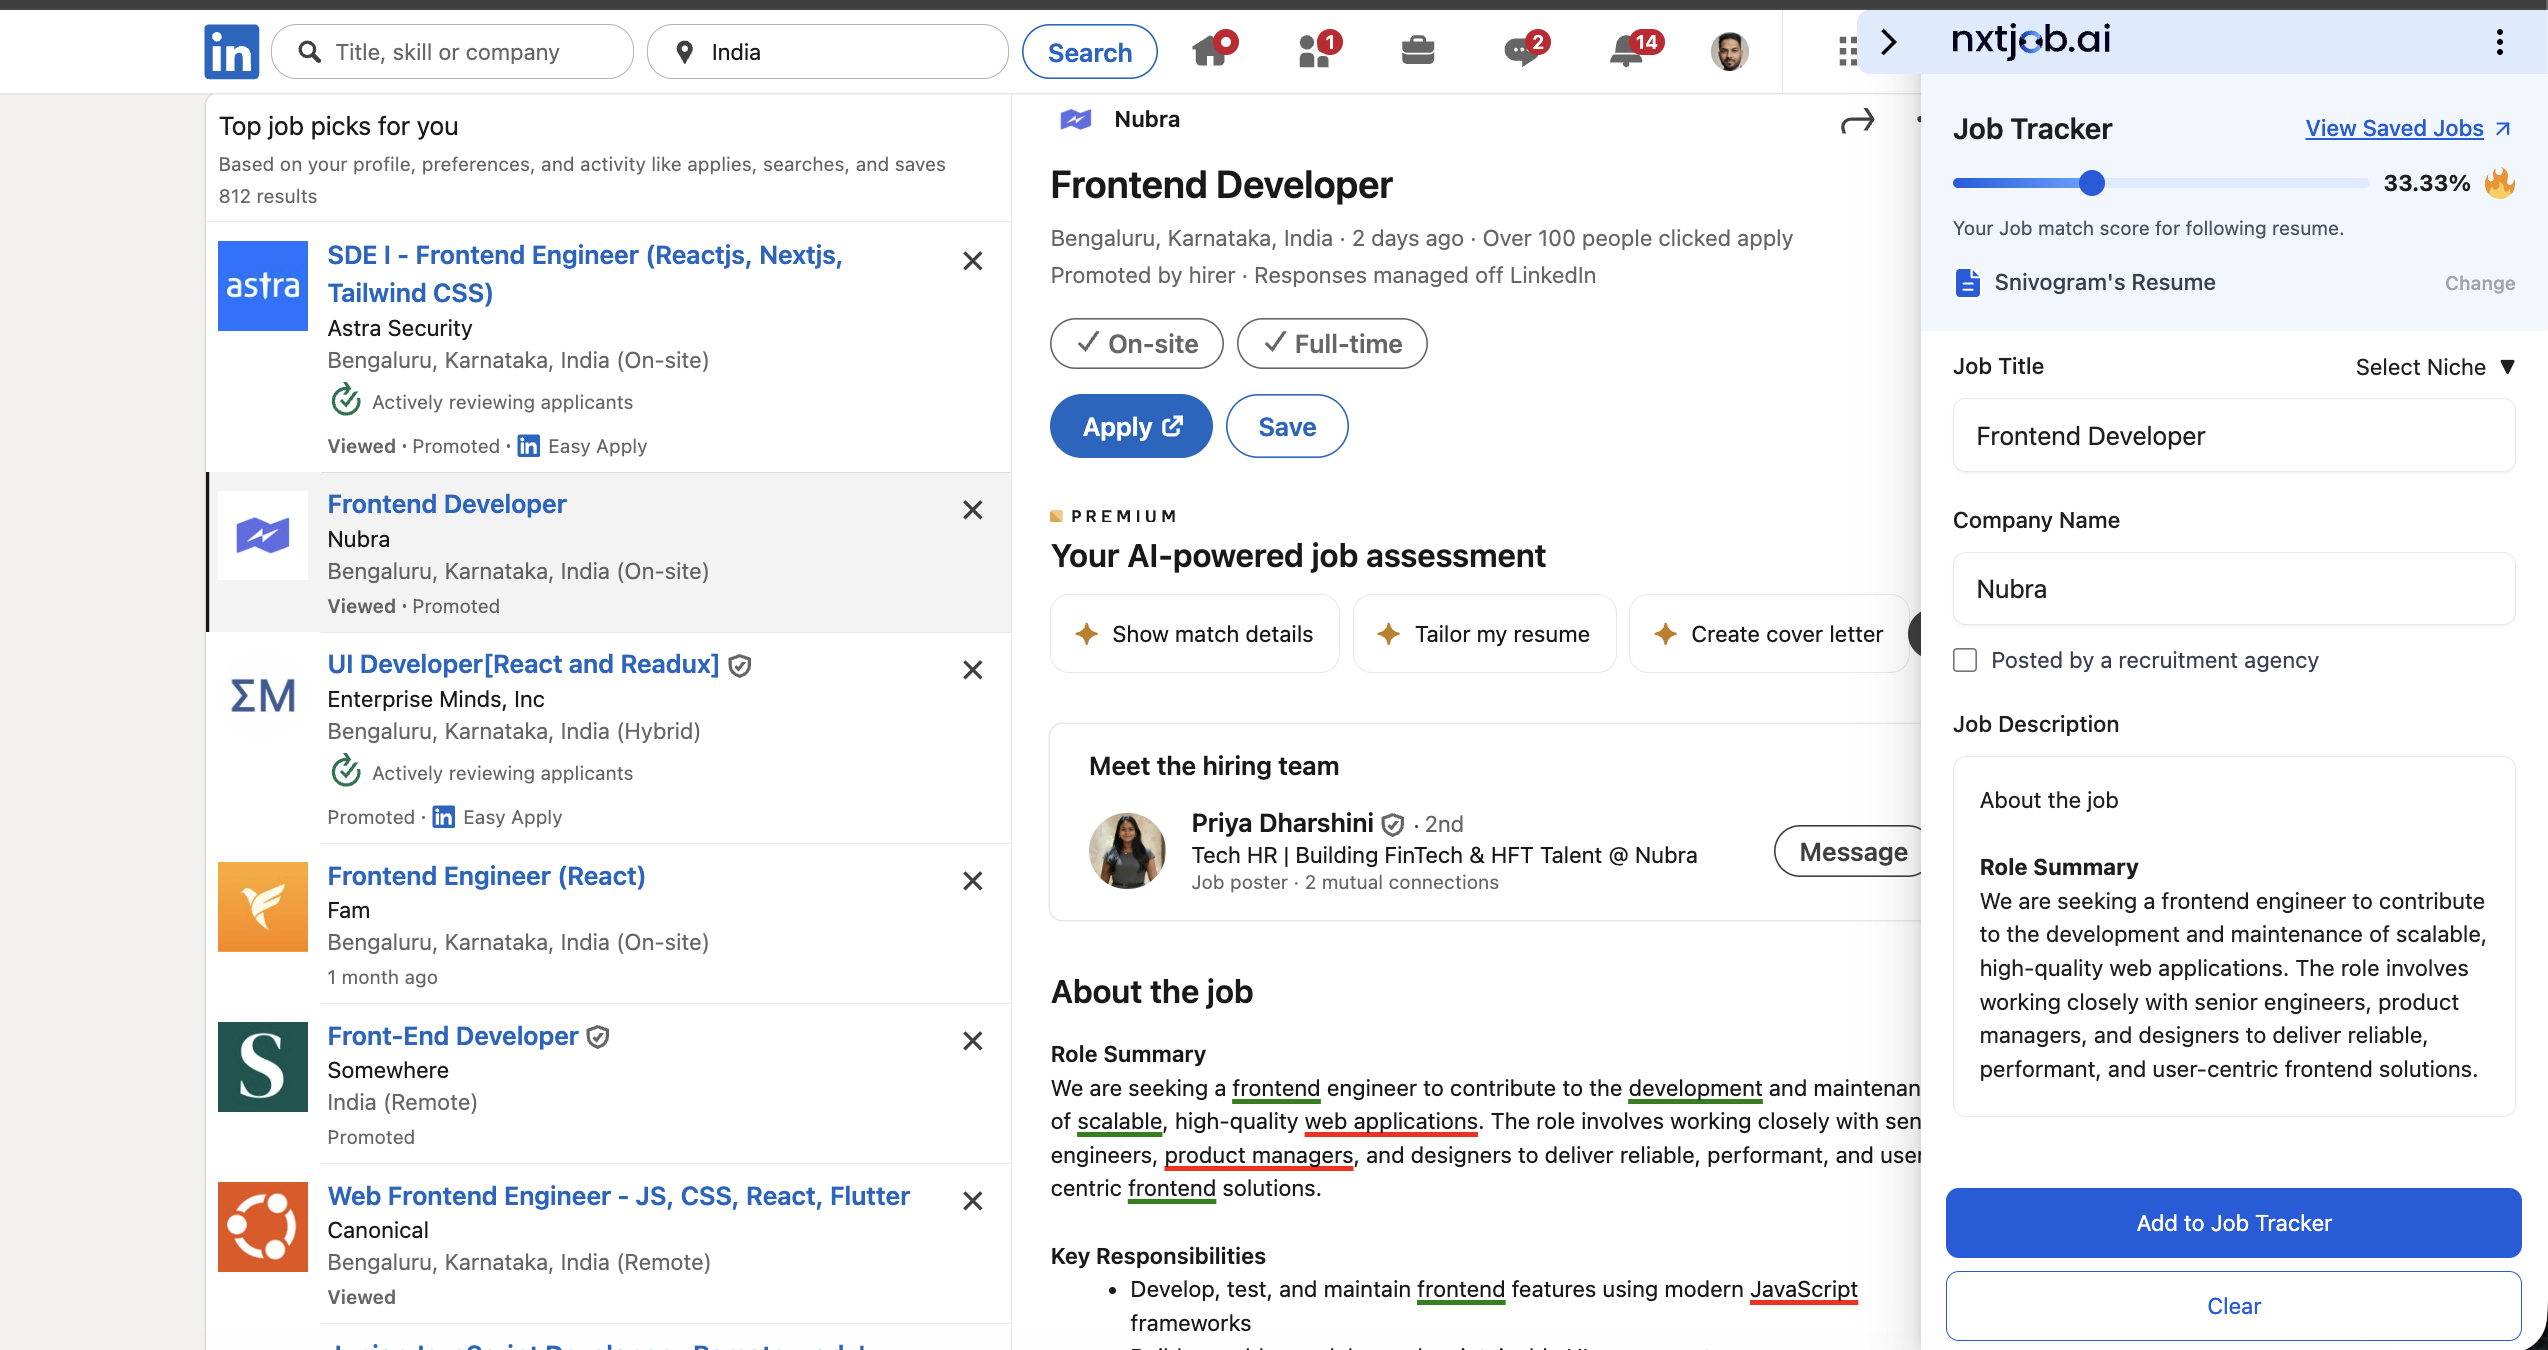Viewport: 2548px width, 1350px height.
Task: Adjust the job match score slider
Action: pyautogui.click(x=2092, y=183)
